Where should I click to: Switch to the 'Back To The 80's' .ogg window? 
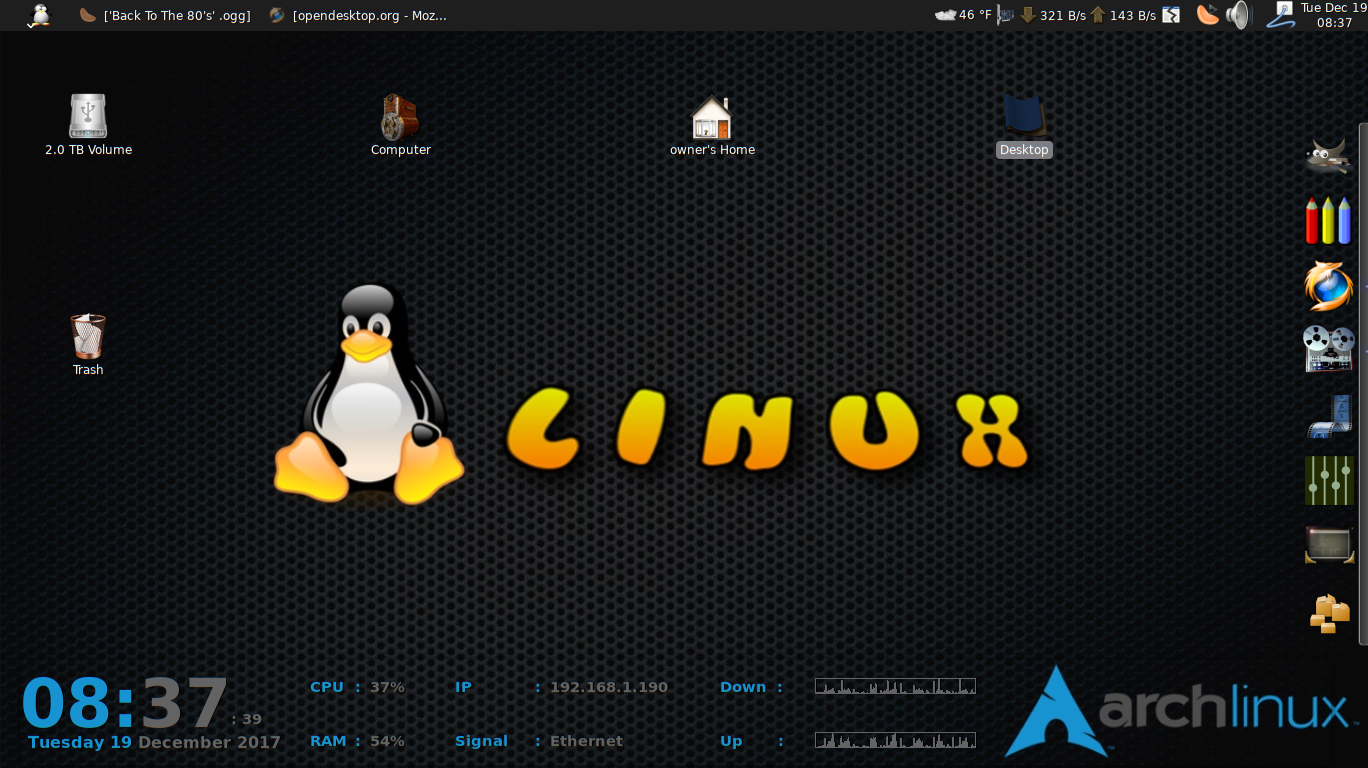coord(165,15)
